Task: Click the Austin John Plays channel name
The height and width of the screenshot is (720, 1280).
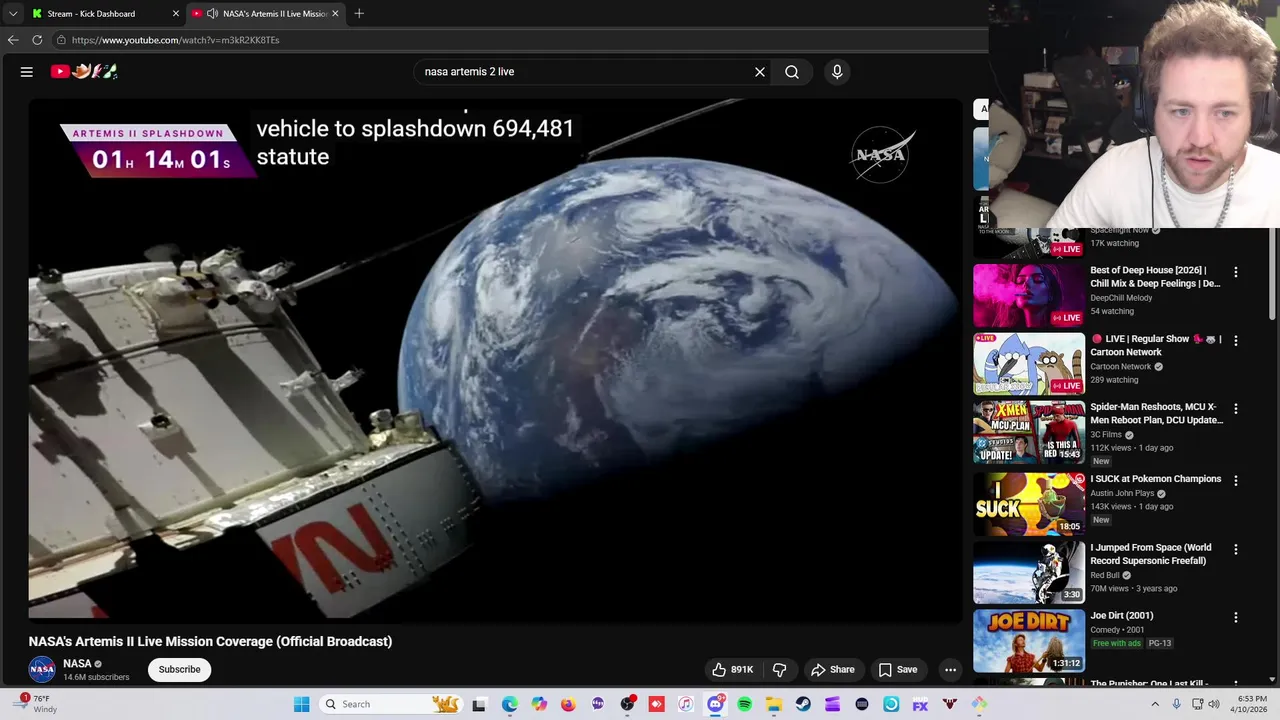Action: [x=1122, y=493]
